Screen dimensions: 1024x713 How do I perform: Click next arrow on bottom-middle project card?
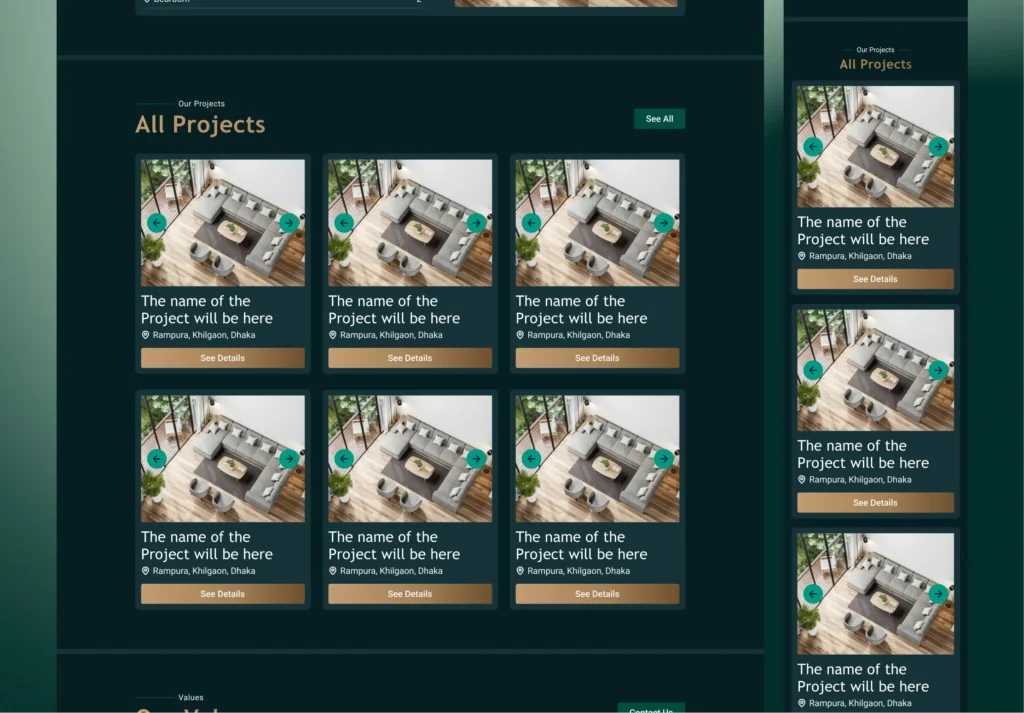point(476,459)
